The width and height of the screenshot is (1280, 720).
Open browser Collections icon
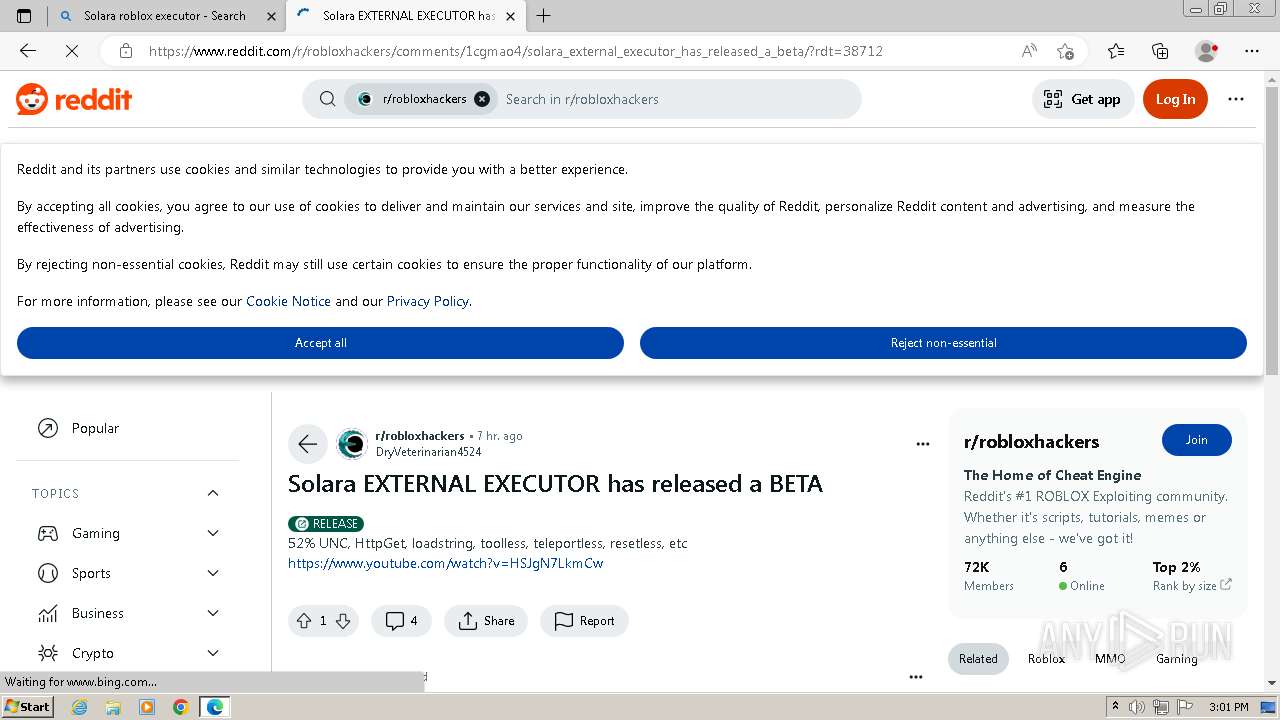click(1160, 51)
